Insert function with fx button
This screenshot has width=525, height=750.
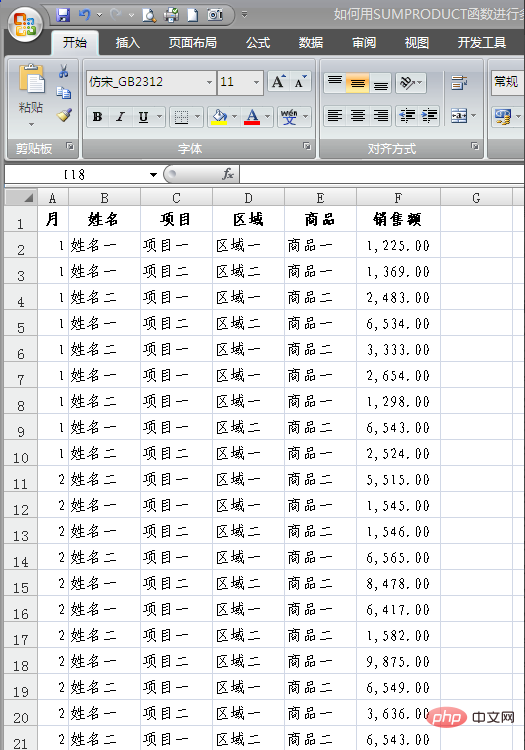228,174
